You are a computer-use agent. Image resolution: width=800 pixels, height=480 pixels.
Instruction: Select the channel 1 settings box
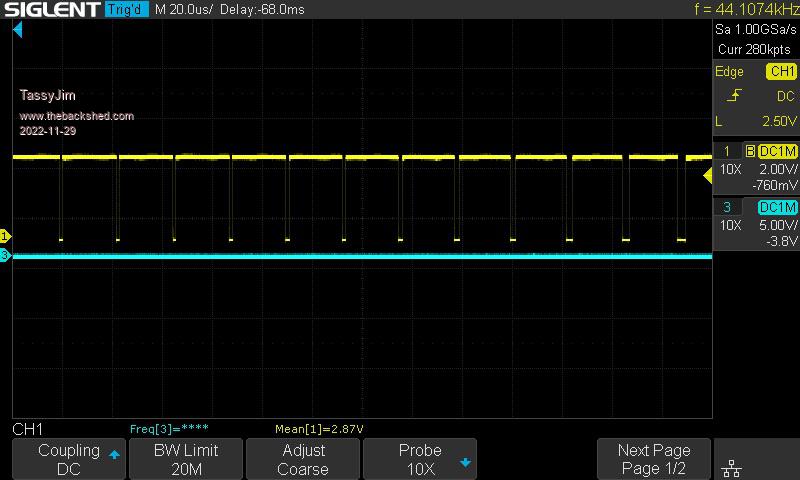coord(756,168)
